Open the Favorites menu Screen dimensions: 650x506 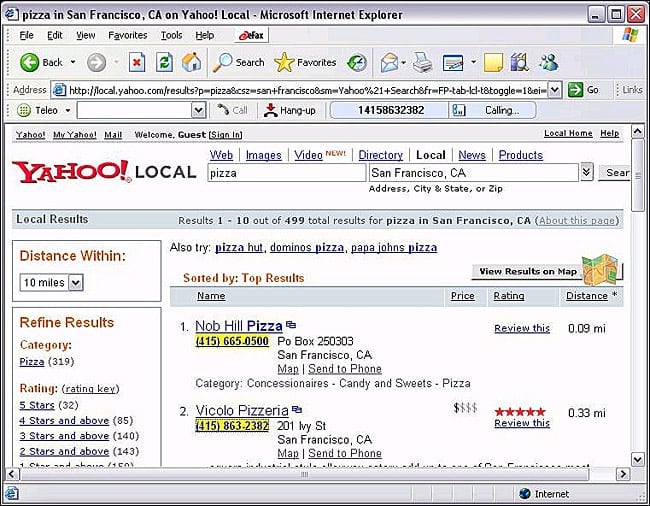(127, 35)
